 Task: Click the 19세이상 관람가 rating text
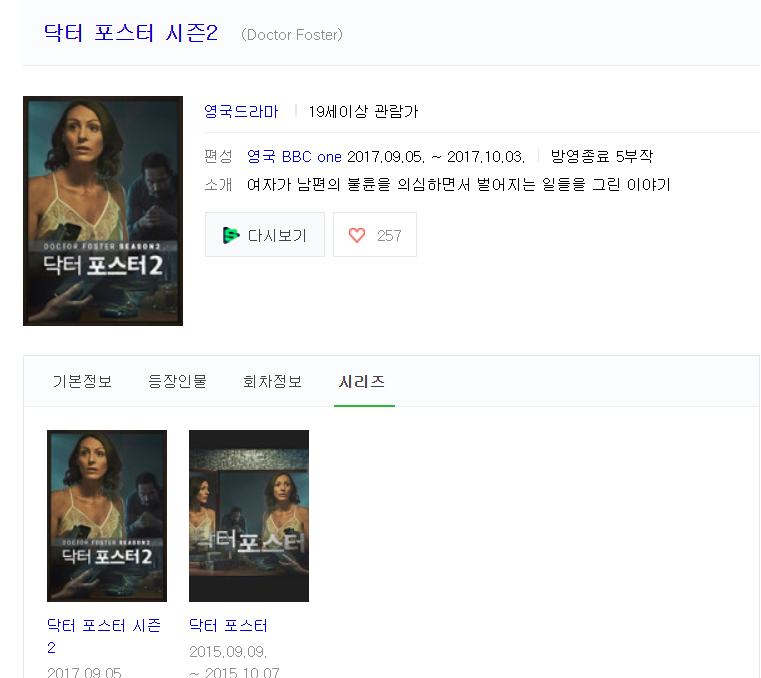point(363,112)
